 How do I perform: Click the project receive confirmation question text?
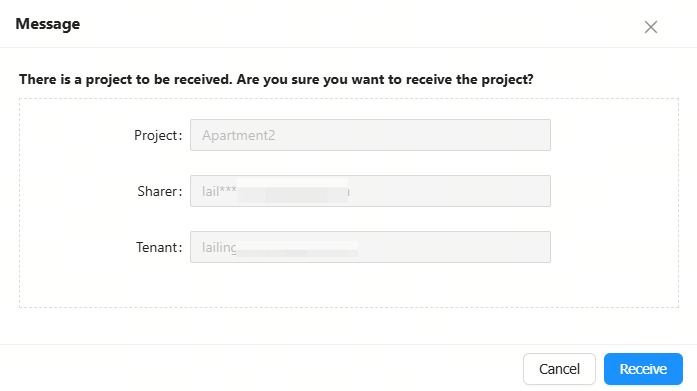click(276, 80)
